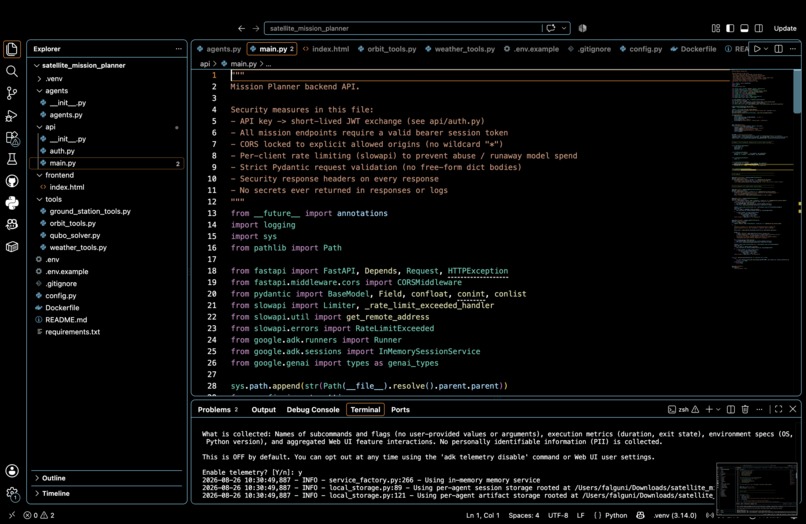Split the editor to the right

779,49
